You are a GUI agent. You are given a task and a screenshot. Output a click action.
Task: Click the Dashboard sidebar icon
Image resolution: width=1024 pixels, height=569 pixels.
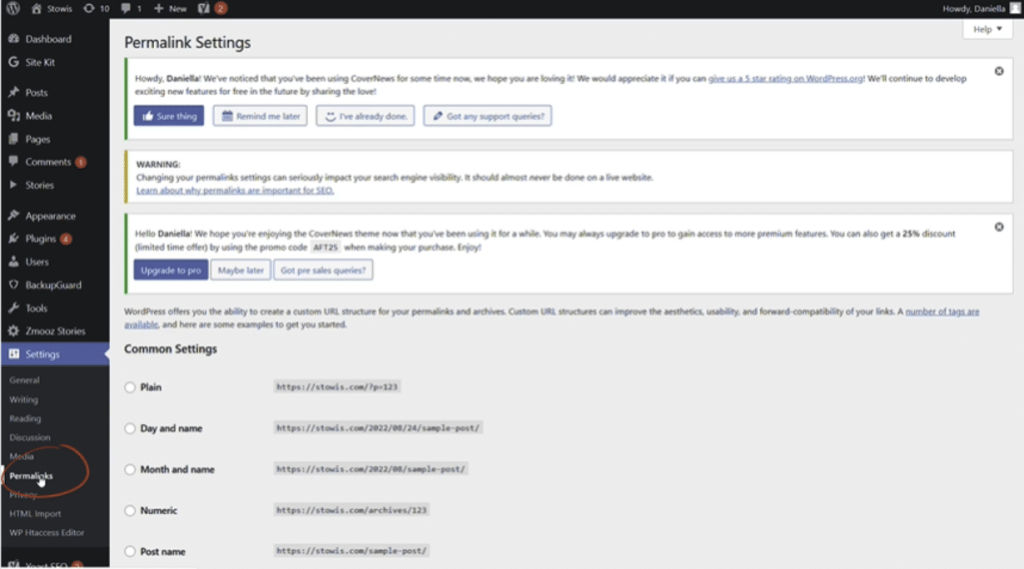click(x=14, y=39)
